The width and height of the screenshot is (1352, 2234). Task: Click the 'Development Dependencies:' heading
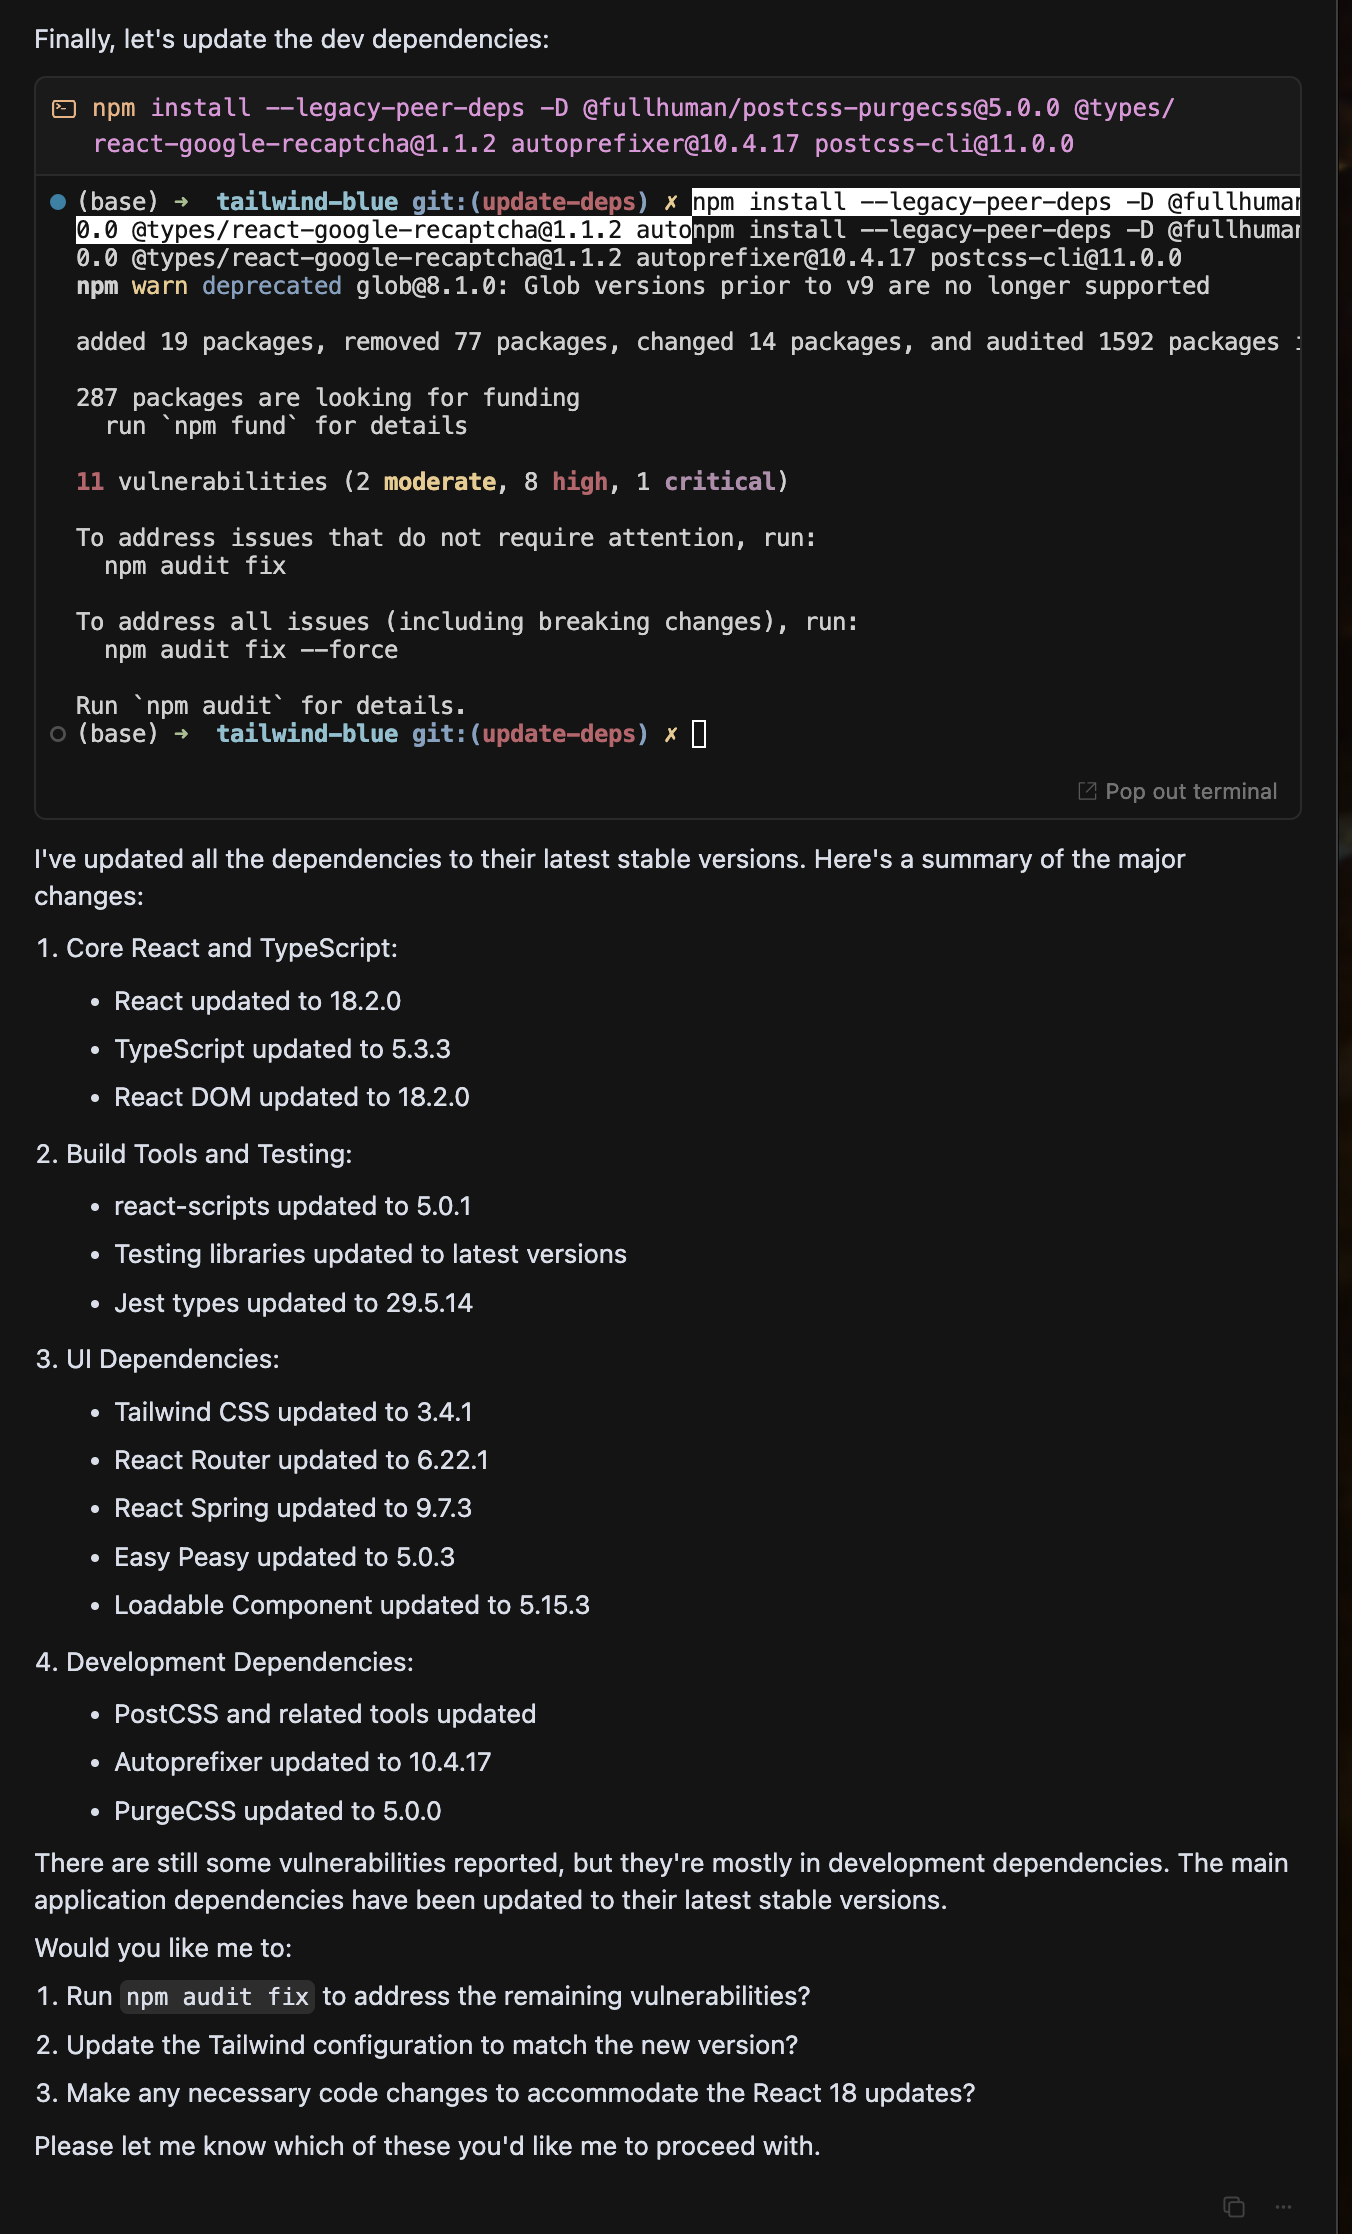coord(239,1662)
